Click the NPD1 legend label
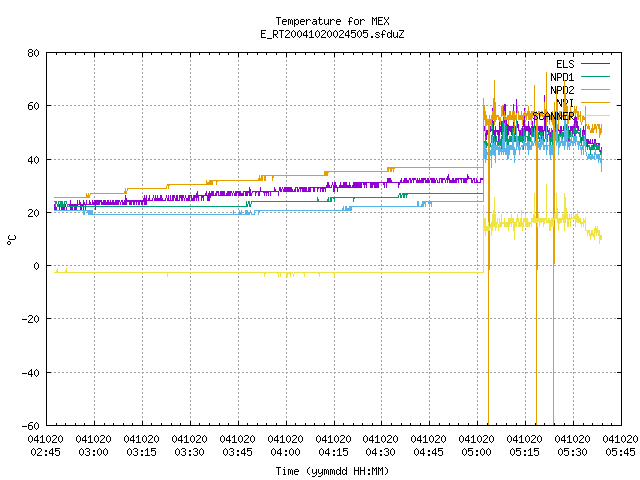This screenshot has height=480, width=640. [x=562, y=77]
